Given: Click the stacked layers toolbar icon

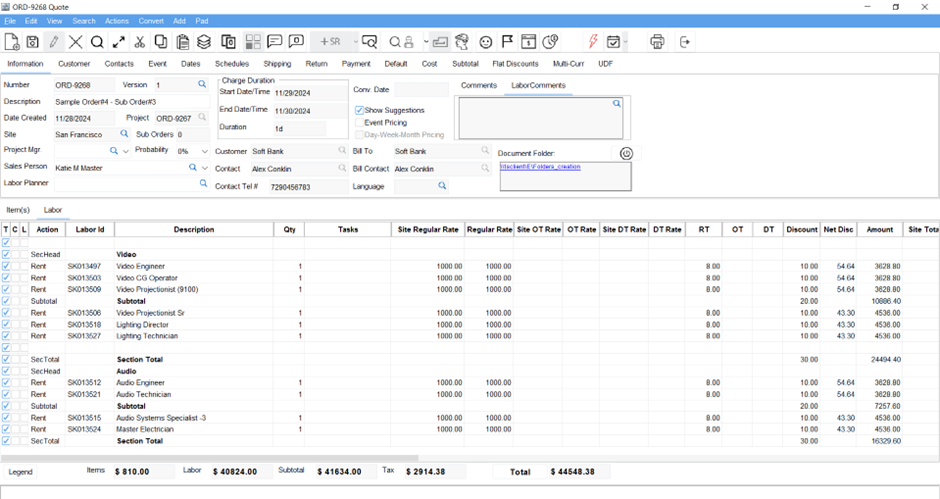Looking at the screenshot, I should 204,42.
